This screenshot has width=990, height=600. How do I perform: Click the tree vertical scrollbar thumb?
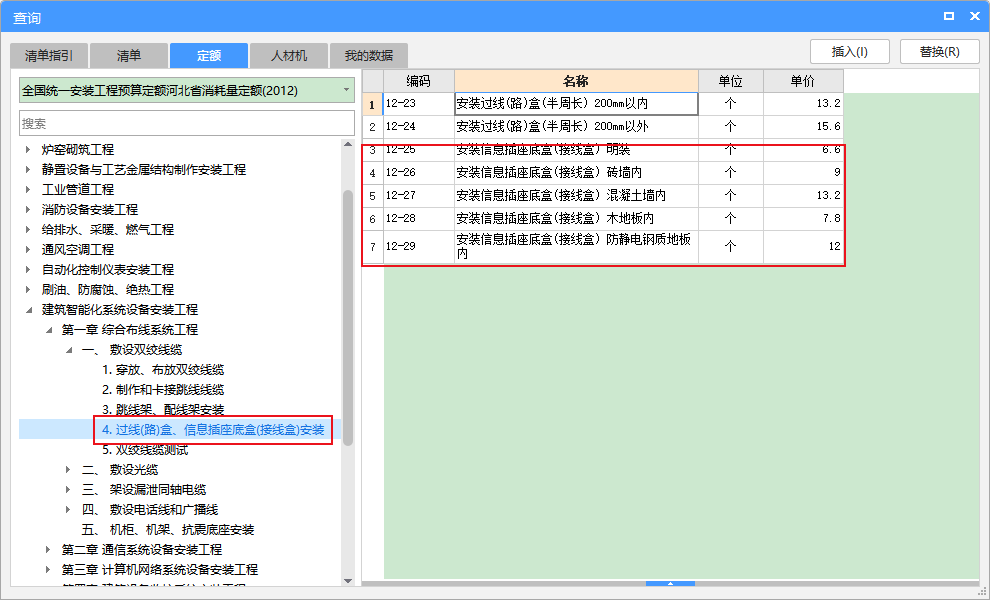pos(348,318)
